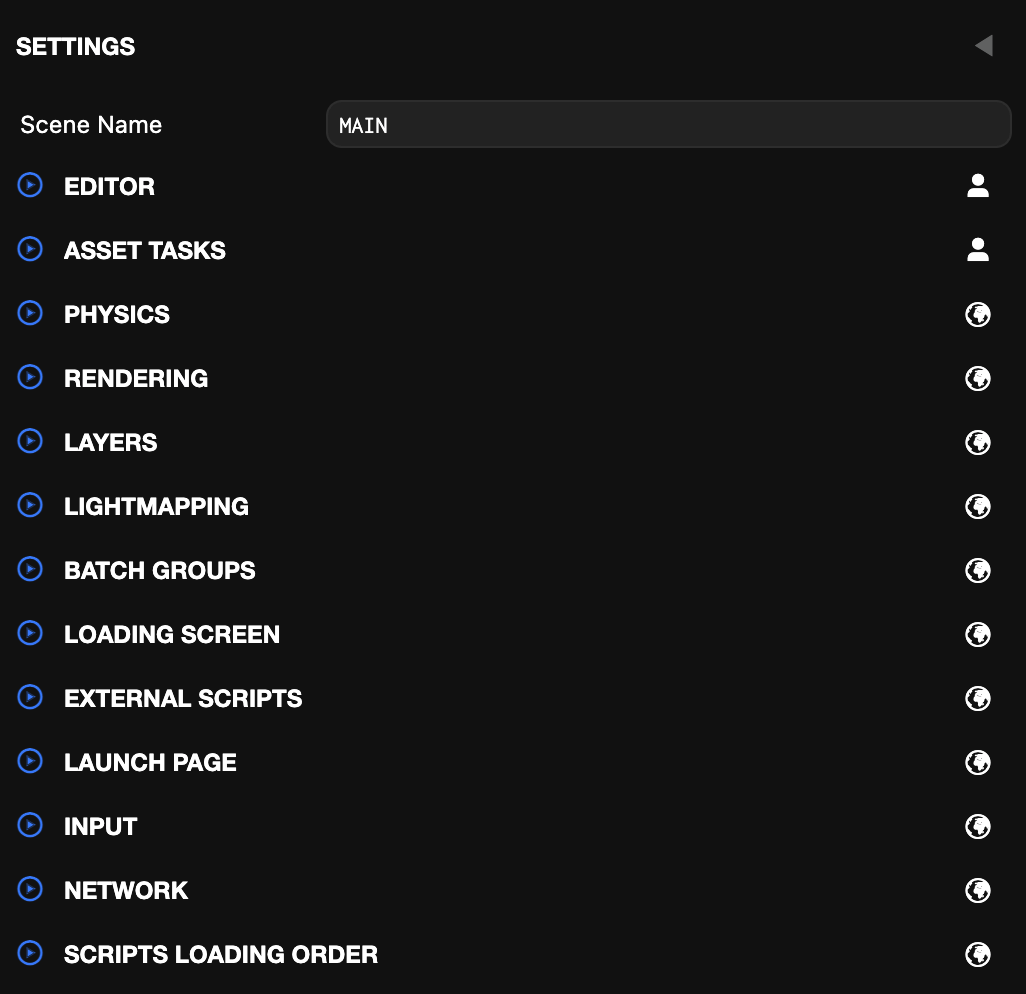Click the globe icon beside Batch Groups
The width and height of the screenshot is (1026, 994).
pyautogui.click(x=978, y=570)
